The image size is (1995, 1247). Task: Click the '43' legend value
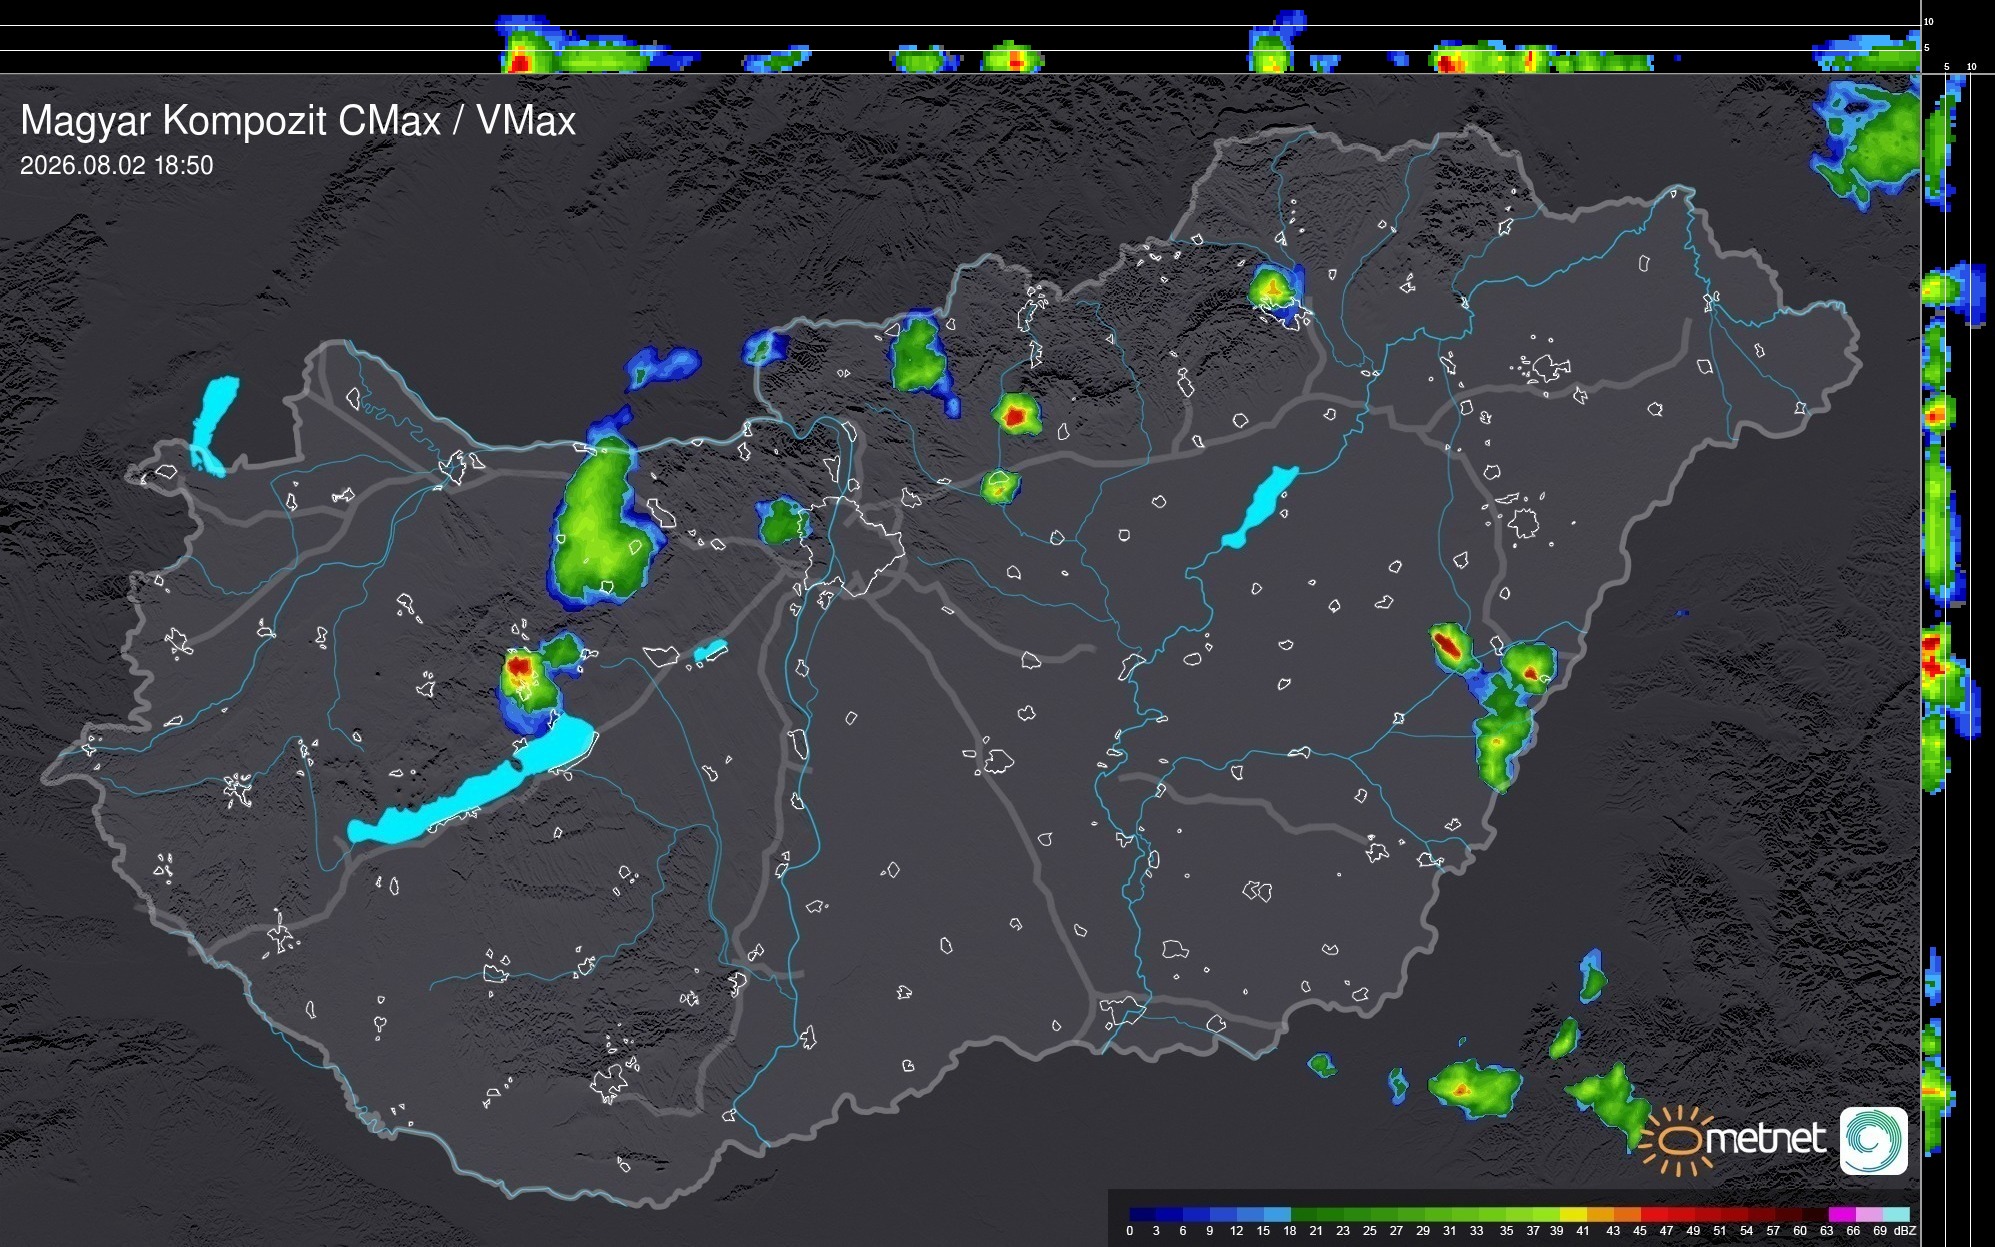(1613, 1231)
